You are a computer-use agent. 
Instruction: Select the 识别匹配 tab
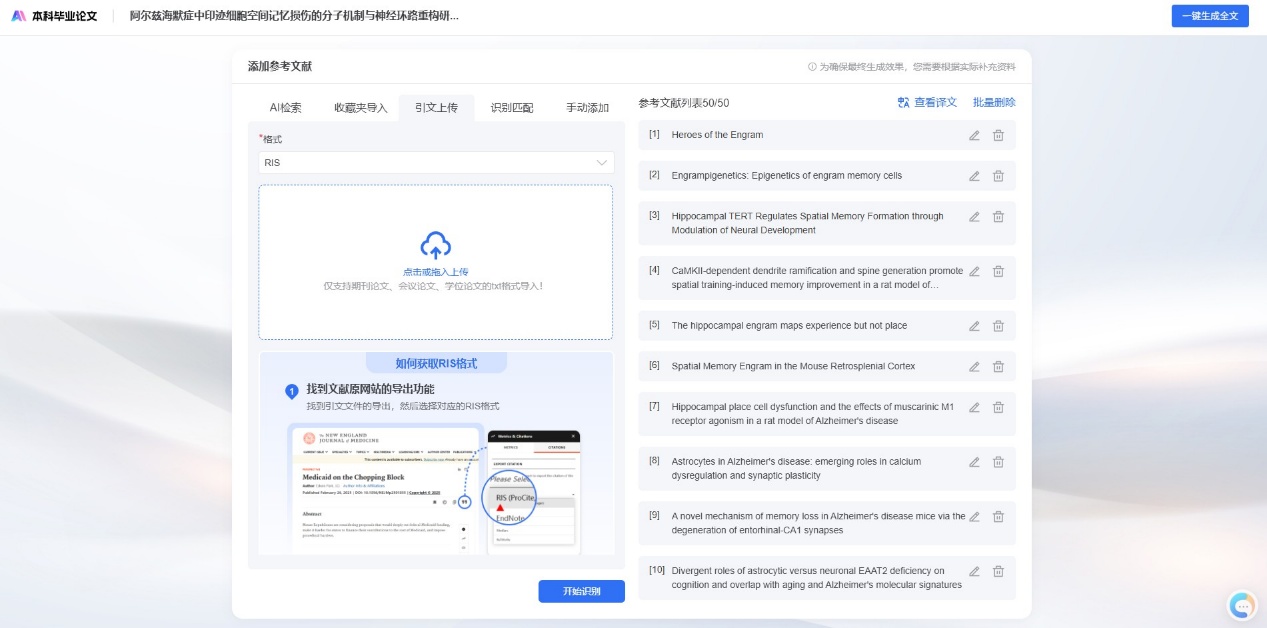(511, 108)
